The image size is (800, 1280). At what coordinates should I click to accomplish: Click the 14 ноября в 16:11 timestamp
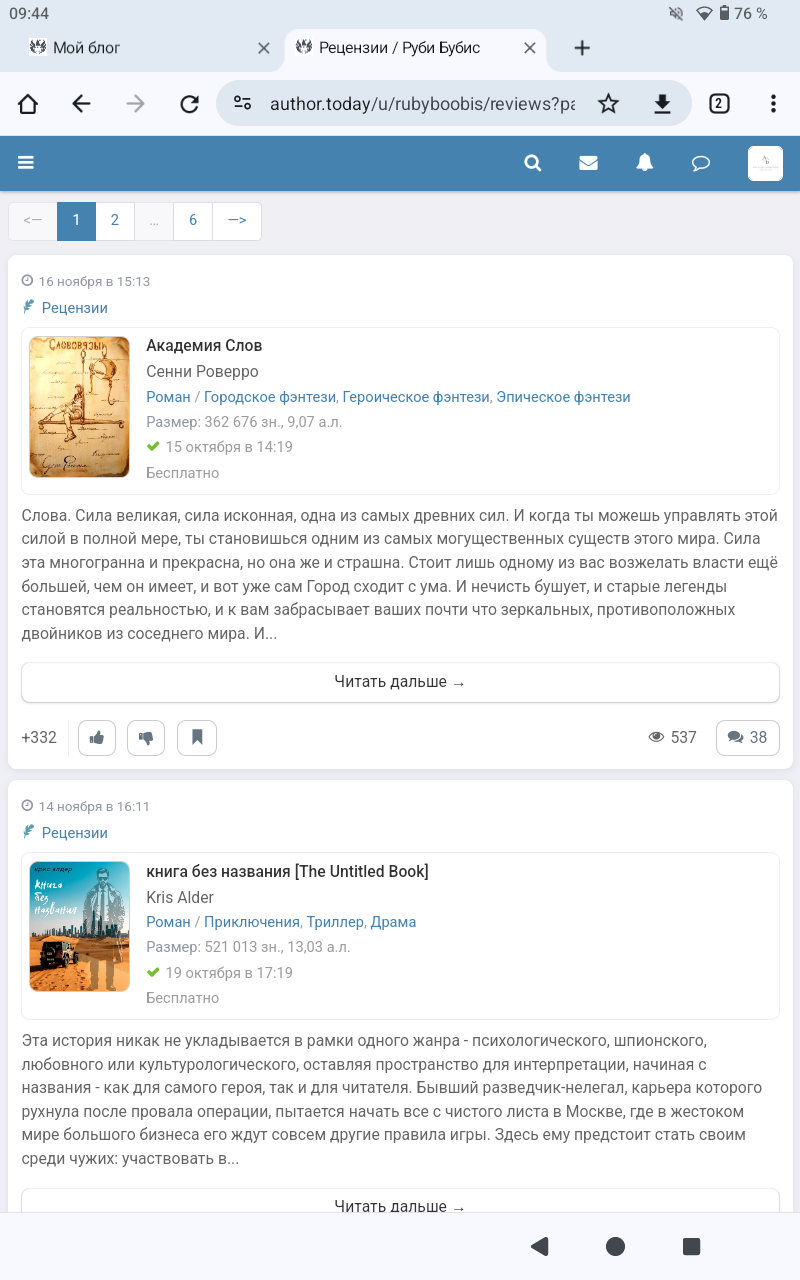click(94, 806)
